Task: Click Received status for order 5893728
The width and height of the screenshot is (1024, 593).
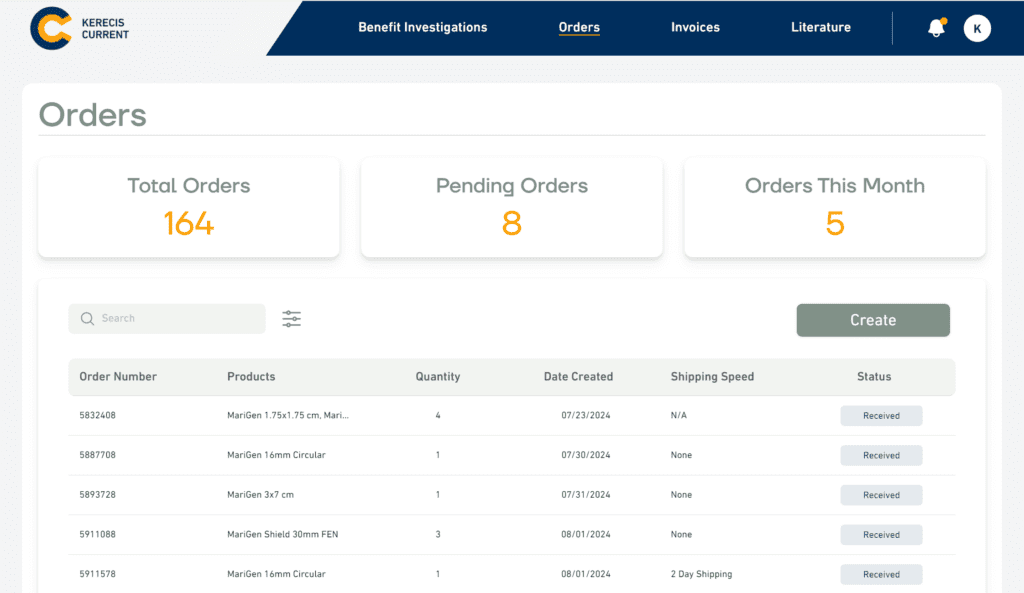Action: 881,495
